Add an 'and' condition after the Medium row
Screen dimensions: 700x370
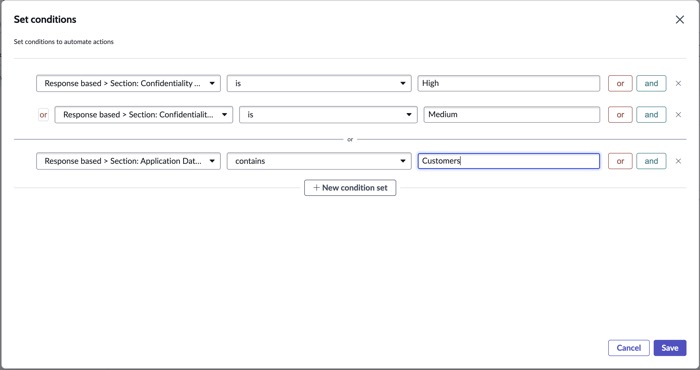(x=651, y=115)
